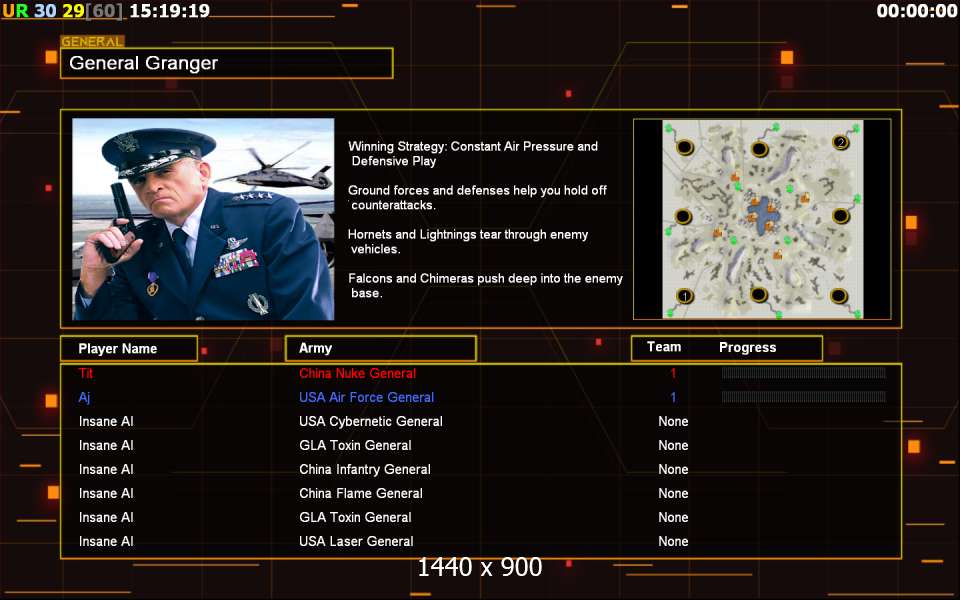This screenshot has height=600, width=960.
Task: Click the Progress column header
Action: click(x=747, y=348)
